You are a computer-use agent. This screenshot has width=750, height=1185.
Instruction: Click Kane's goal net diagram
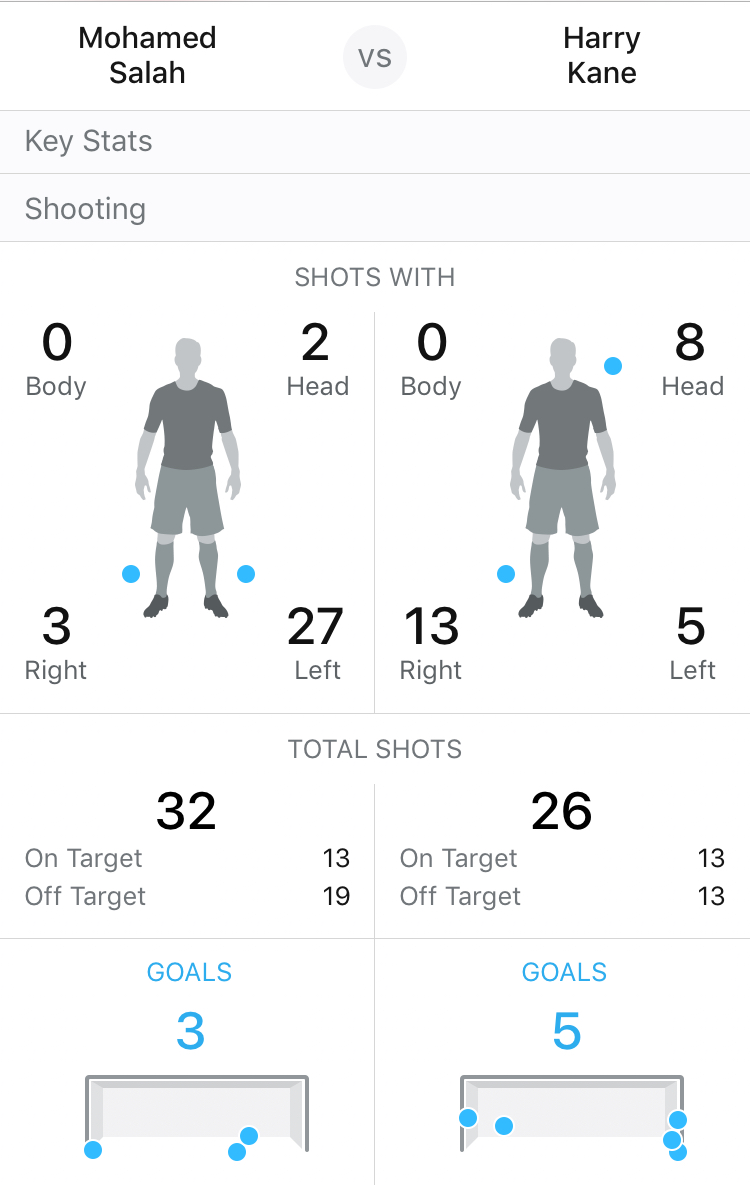pyautogui.click(x=572, y=1113)
